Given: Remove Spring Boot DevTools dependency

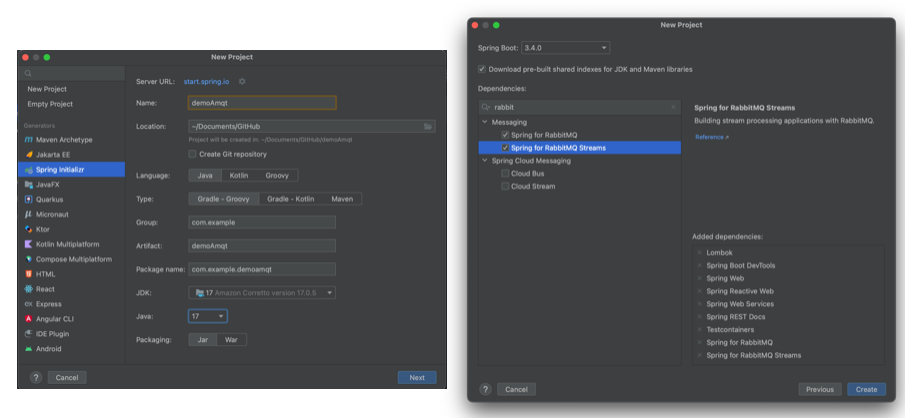Looking at the screenshot, I should pos(700,266).
